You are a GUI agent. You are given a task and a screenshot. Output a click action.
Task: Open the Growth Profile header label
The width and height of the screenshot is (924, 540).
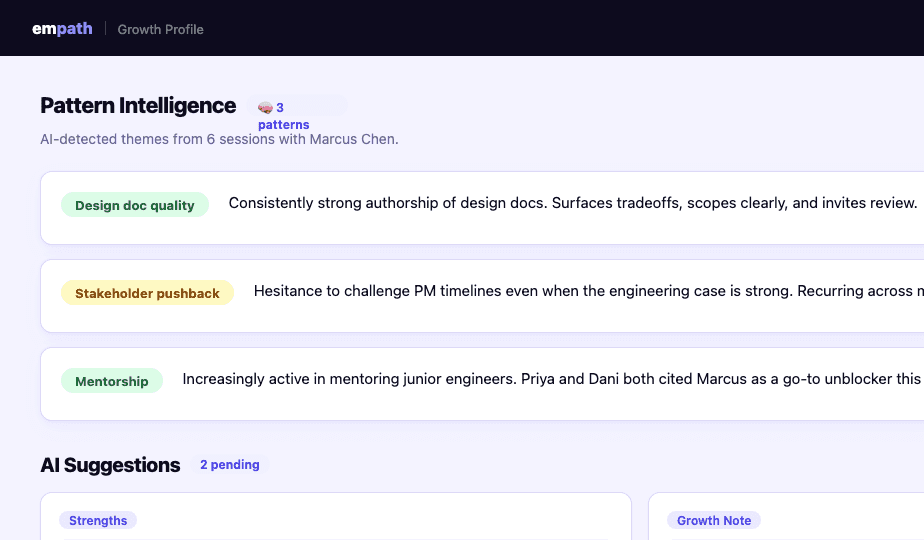(160, 29)
